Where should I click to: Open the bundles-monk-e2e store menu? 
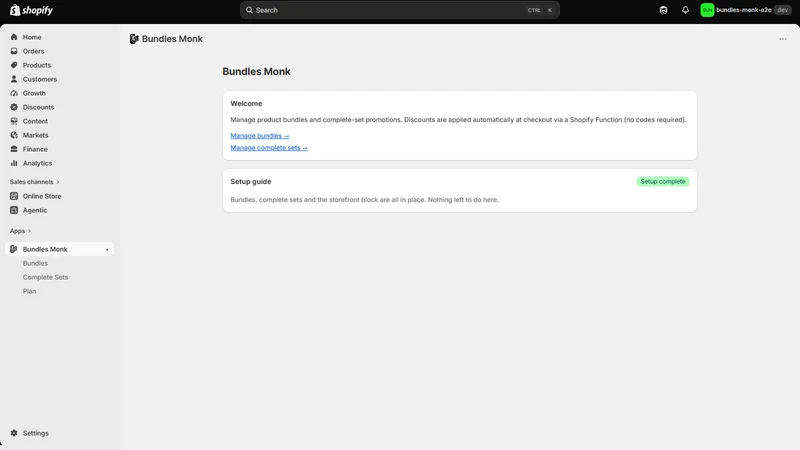pyautogui.click(x=745, y=10)
